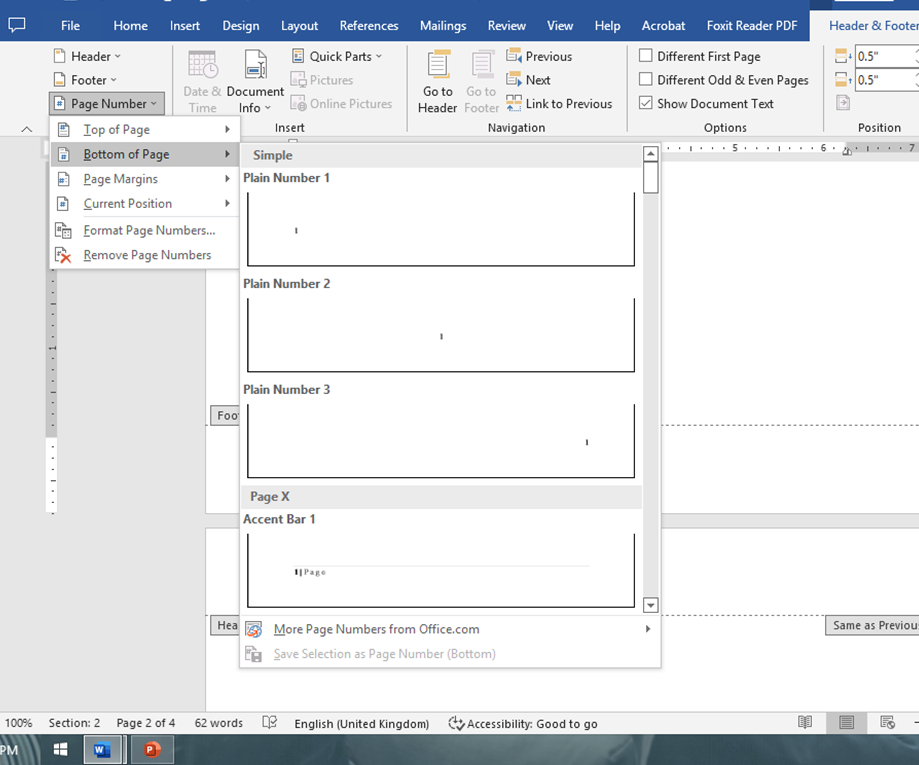The image size is (919, 765).
Task: Click the Link to Previous icon
Action: 513,104
